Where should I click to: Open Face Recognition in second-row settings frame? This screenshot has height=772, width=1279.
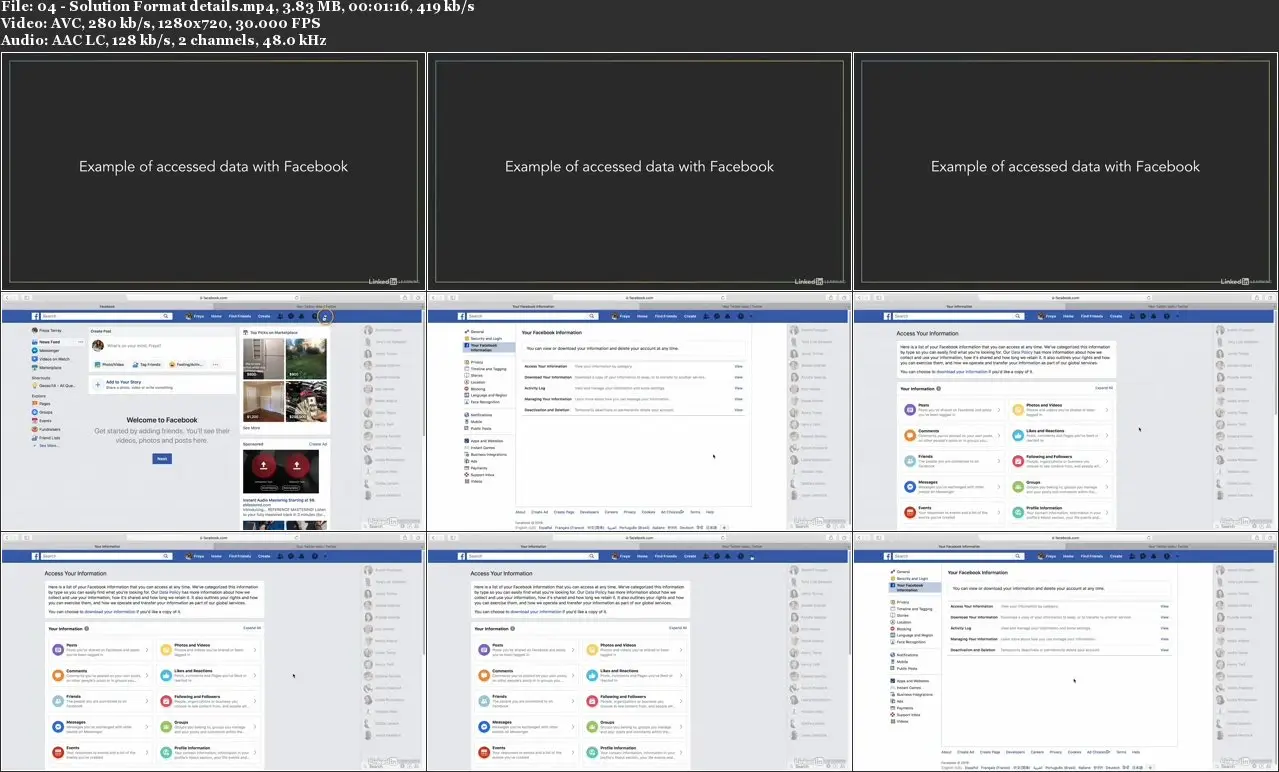click(x=482, y=402)
